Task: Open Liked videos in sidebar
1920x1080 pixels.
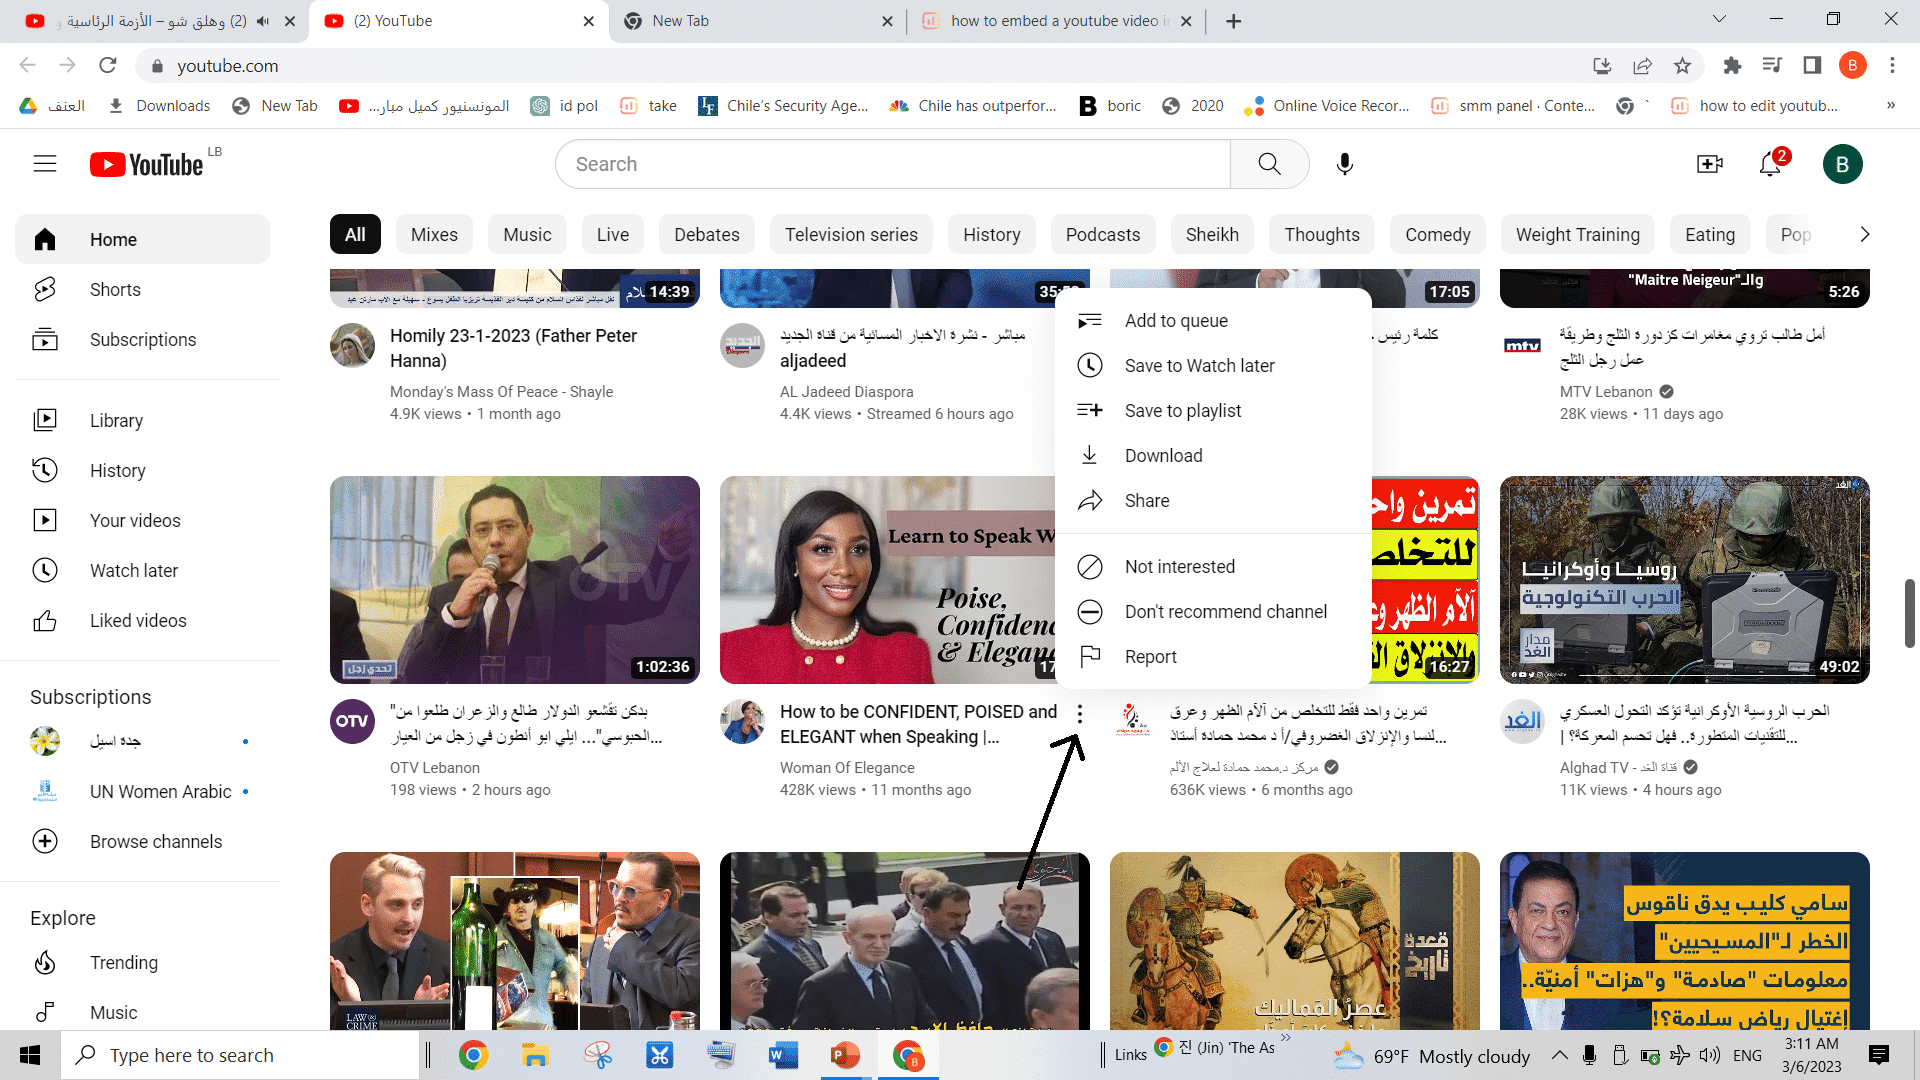Action: (x=142, y=621)
